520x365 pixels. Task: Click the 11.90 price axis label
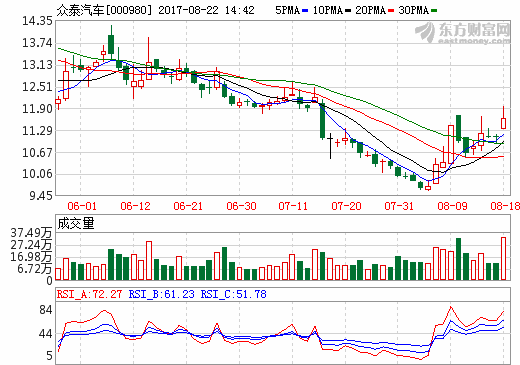(x=37, y=108)
